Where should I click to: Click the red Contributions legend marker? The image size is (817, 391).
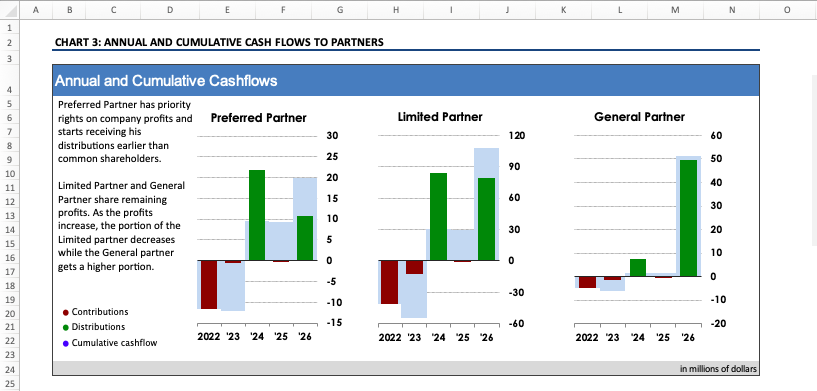(66, 313)
